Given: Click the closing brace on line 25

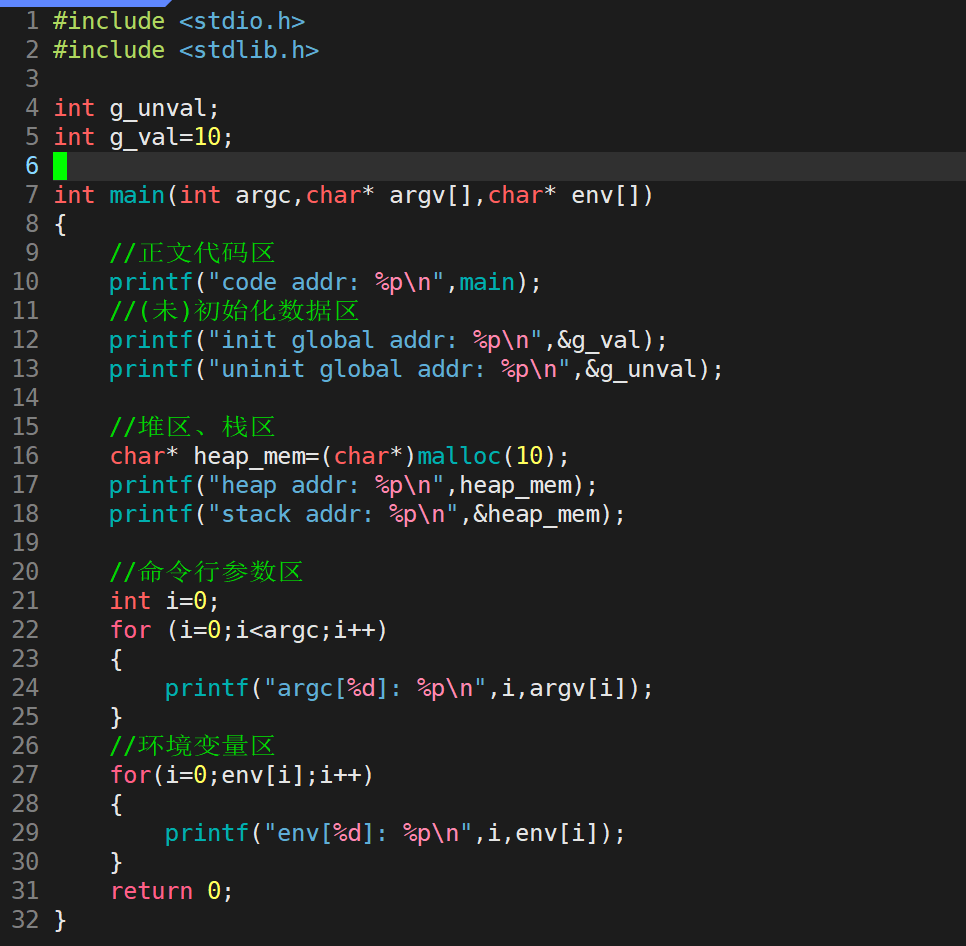Looking at the screenshot, I should 116,717.
